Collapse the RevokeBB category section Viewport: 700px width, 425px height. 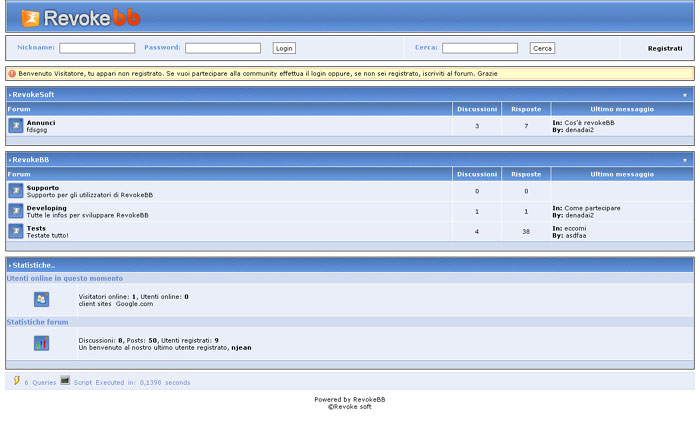(x=685, y=160)
